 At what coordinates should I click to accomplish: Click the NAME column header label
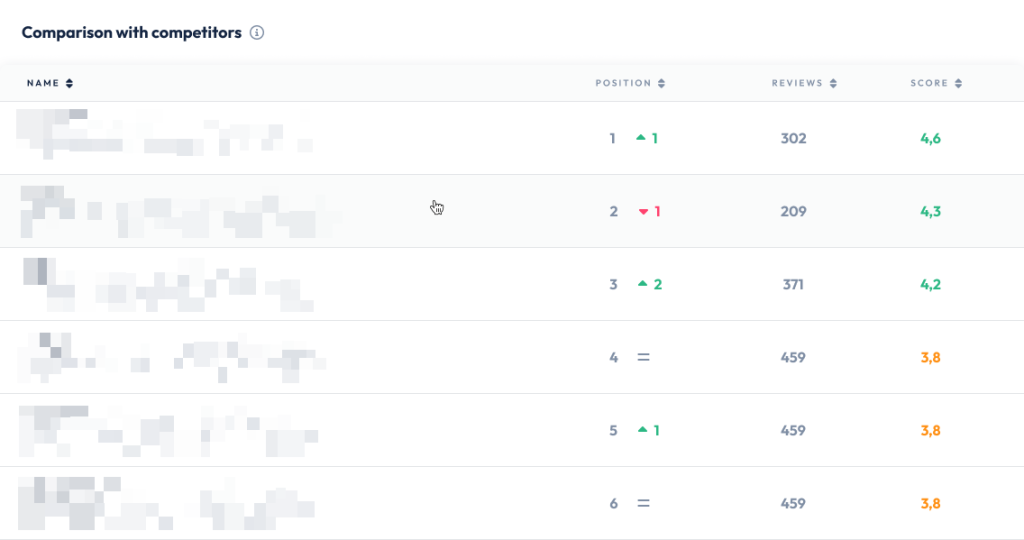[x=43, y=83]
